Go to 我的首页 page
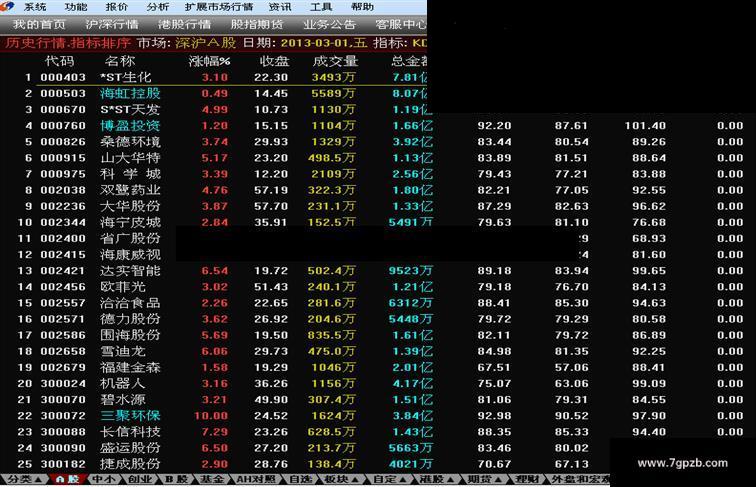756x487 pixels. [39, 24]
